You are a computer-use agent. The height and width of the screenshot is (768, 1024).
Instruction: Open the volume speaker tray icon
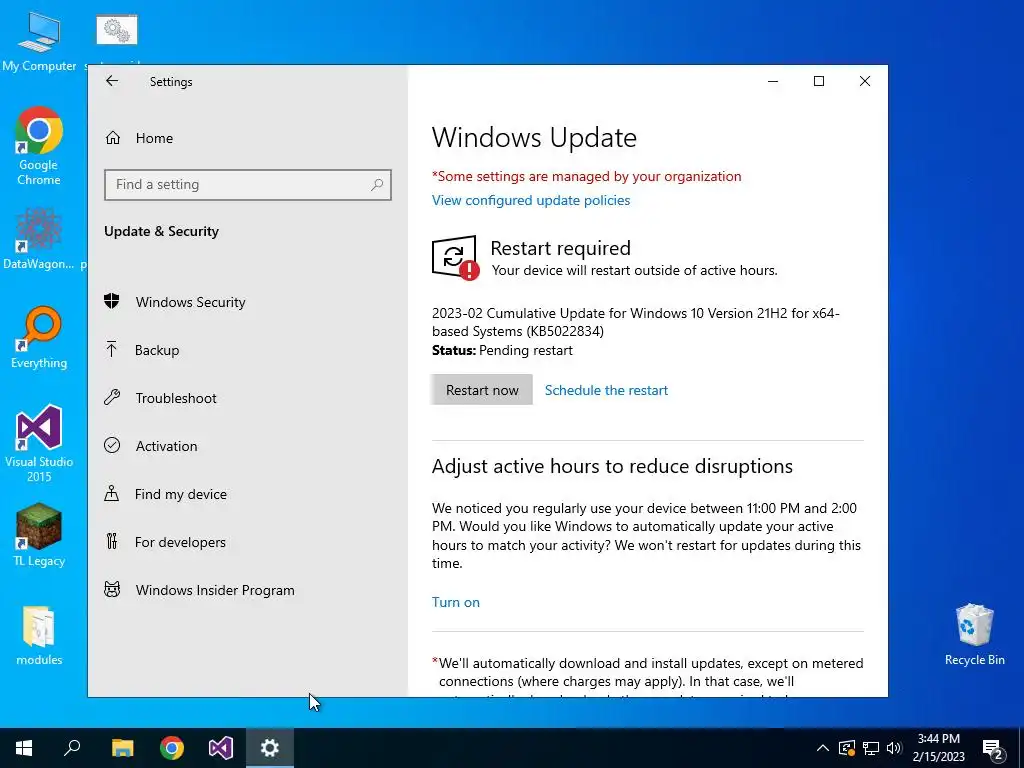(894, 748)
